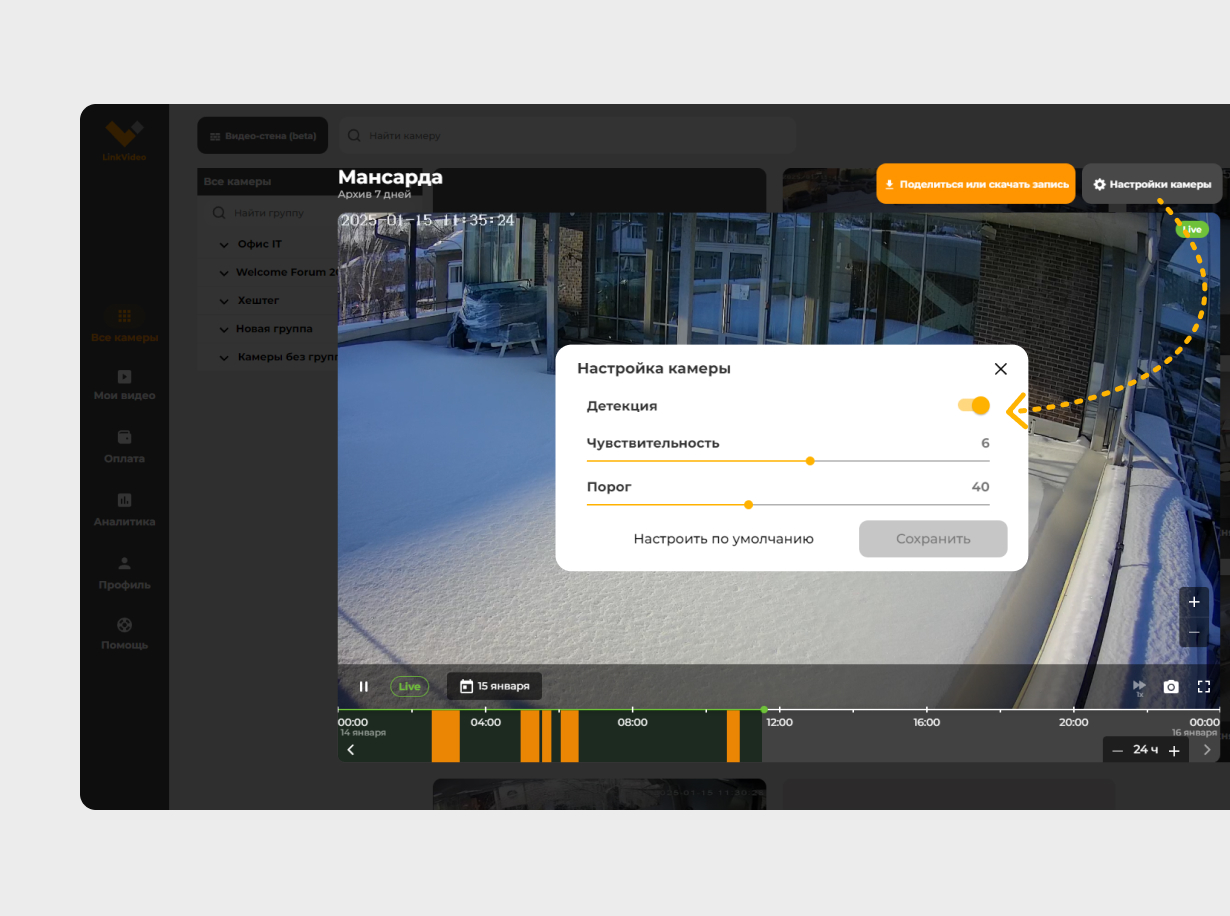The width and height of the screenshot is (1230, 916).
Task: Open the Помощь help icon
Action: 125,625
